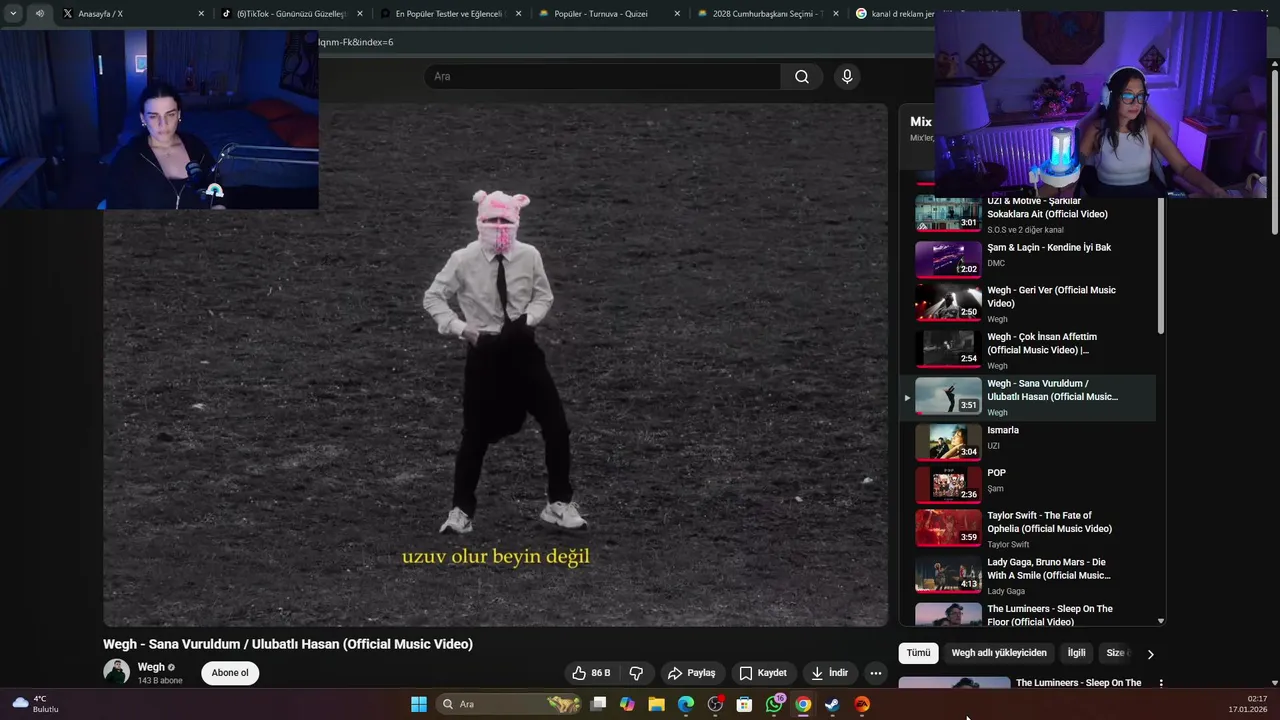Select the İlgili filter chip

pos(1076,653)
